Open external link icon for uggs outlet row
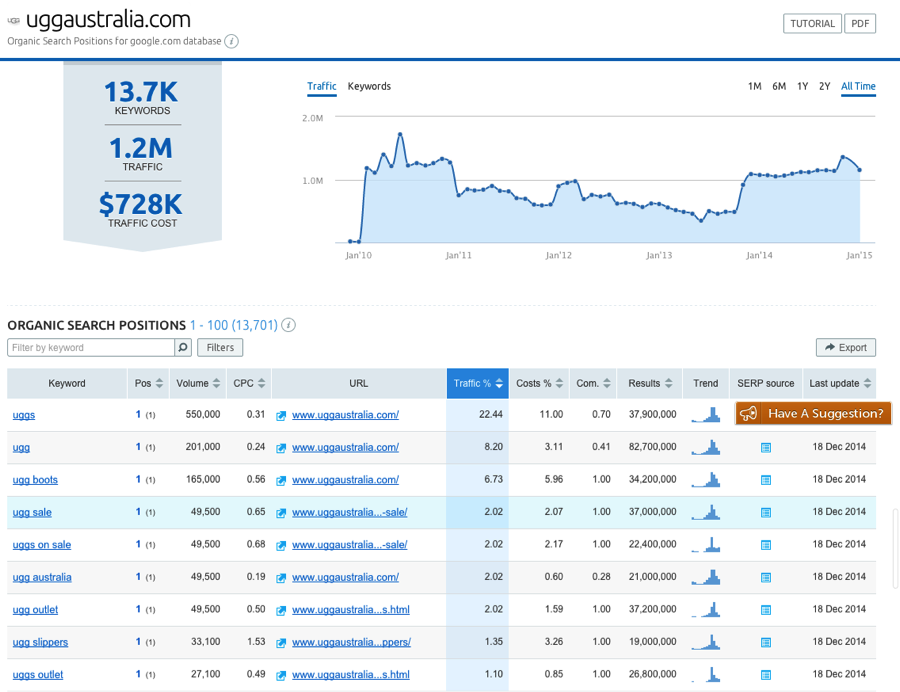This screenshot has height=692, width=900. 281,675
